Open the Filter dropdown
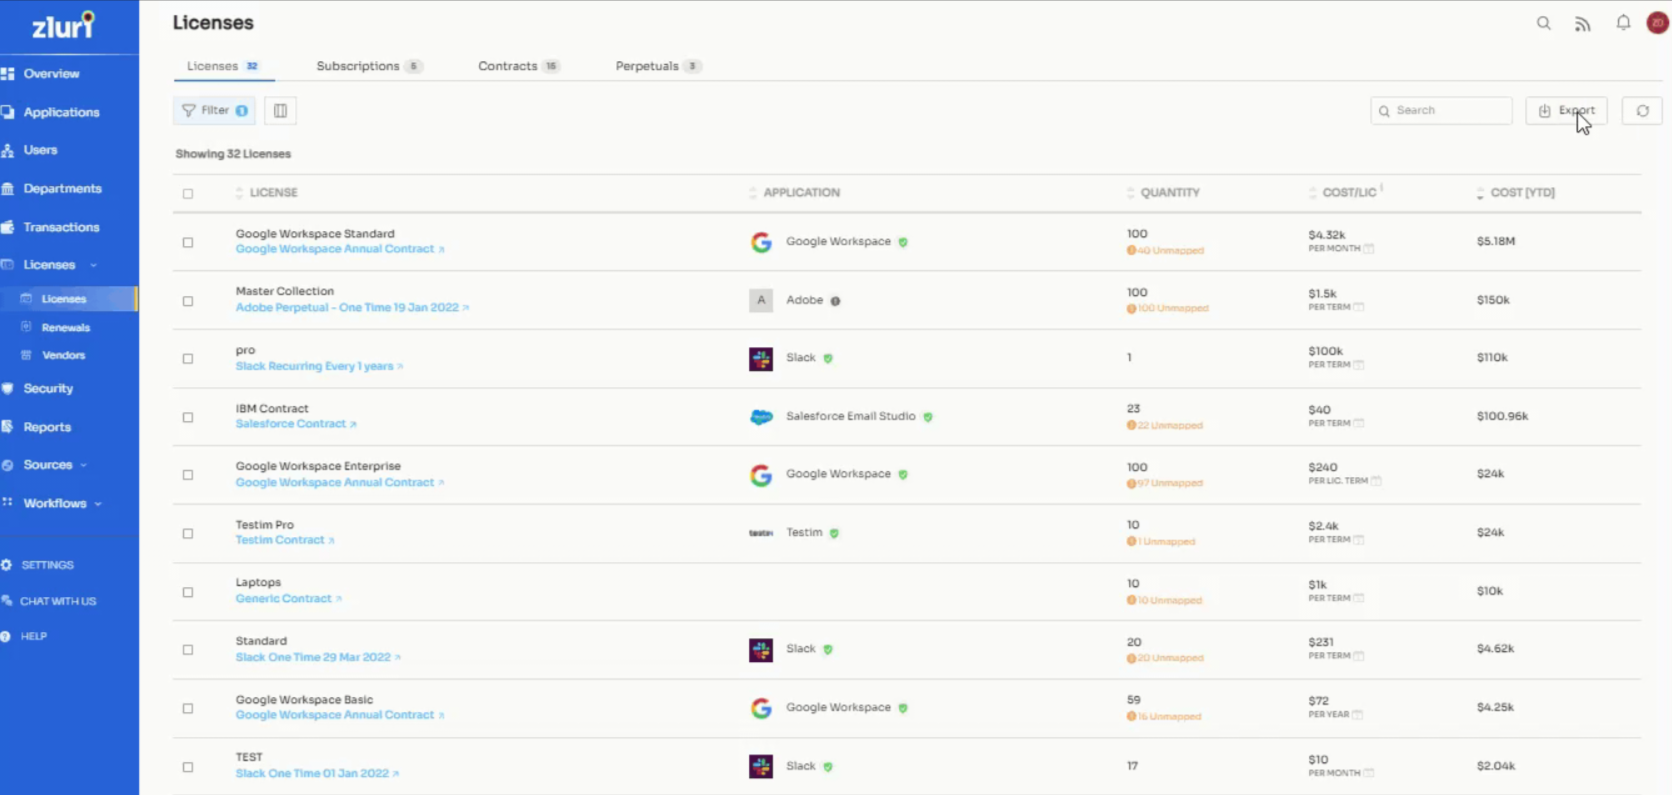1672x795 pixels. coord(214,111)
